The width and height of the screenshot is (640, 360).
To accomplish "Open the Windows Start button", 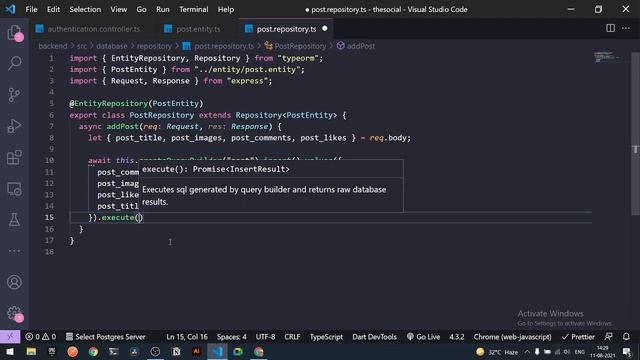I will tap(10, 352).
